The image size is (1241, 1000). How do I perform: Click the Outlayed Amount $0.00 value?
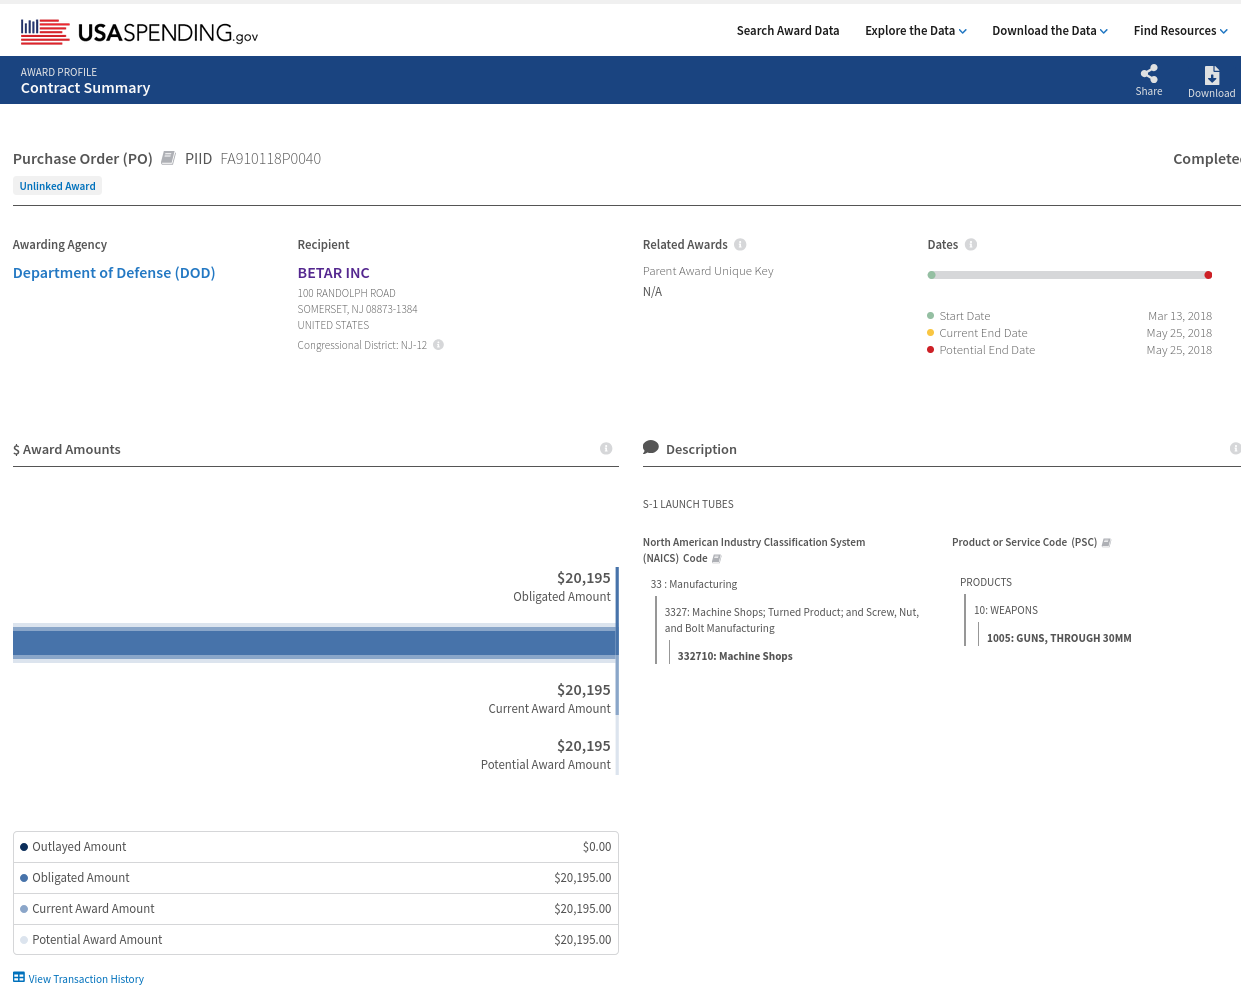(597, 847)
